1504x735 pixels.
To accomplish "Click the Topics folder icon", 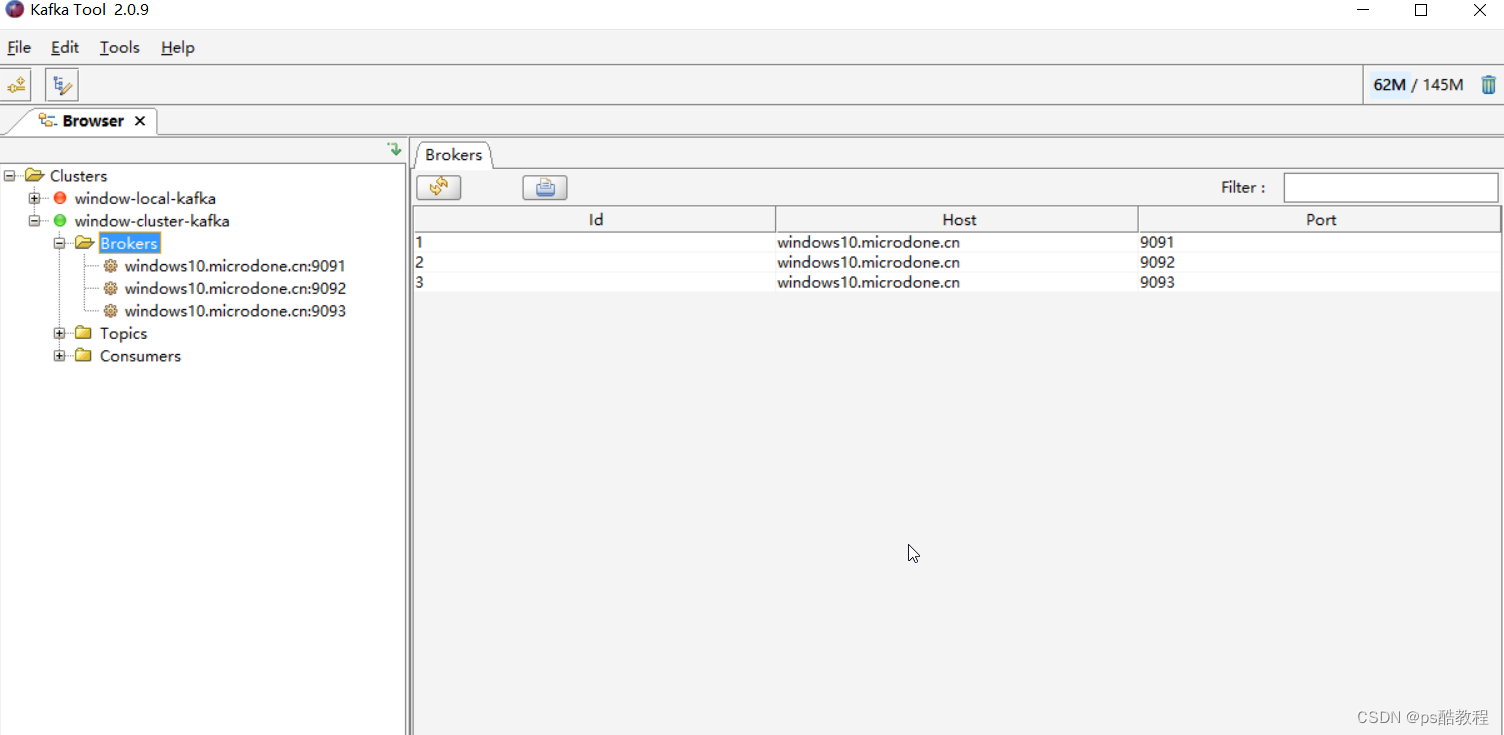I will point(84,333).
